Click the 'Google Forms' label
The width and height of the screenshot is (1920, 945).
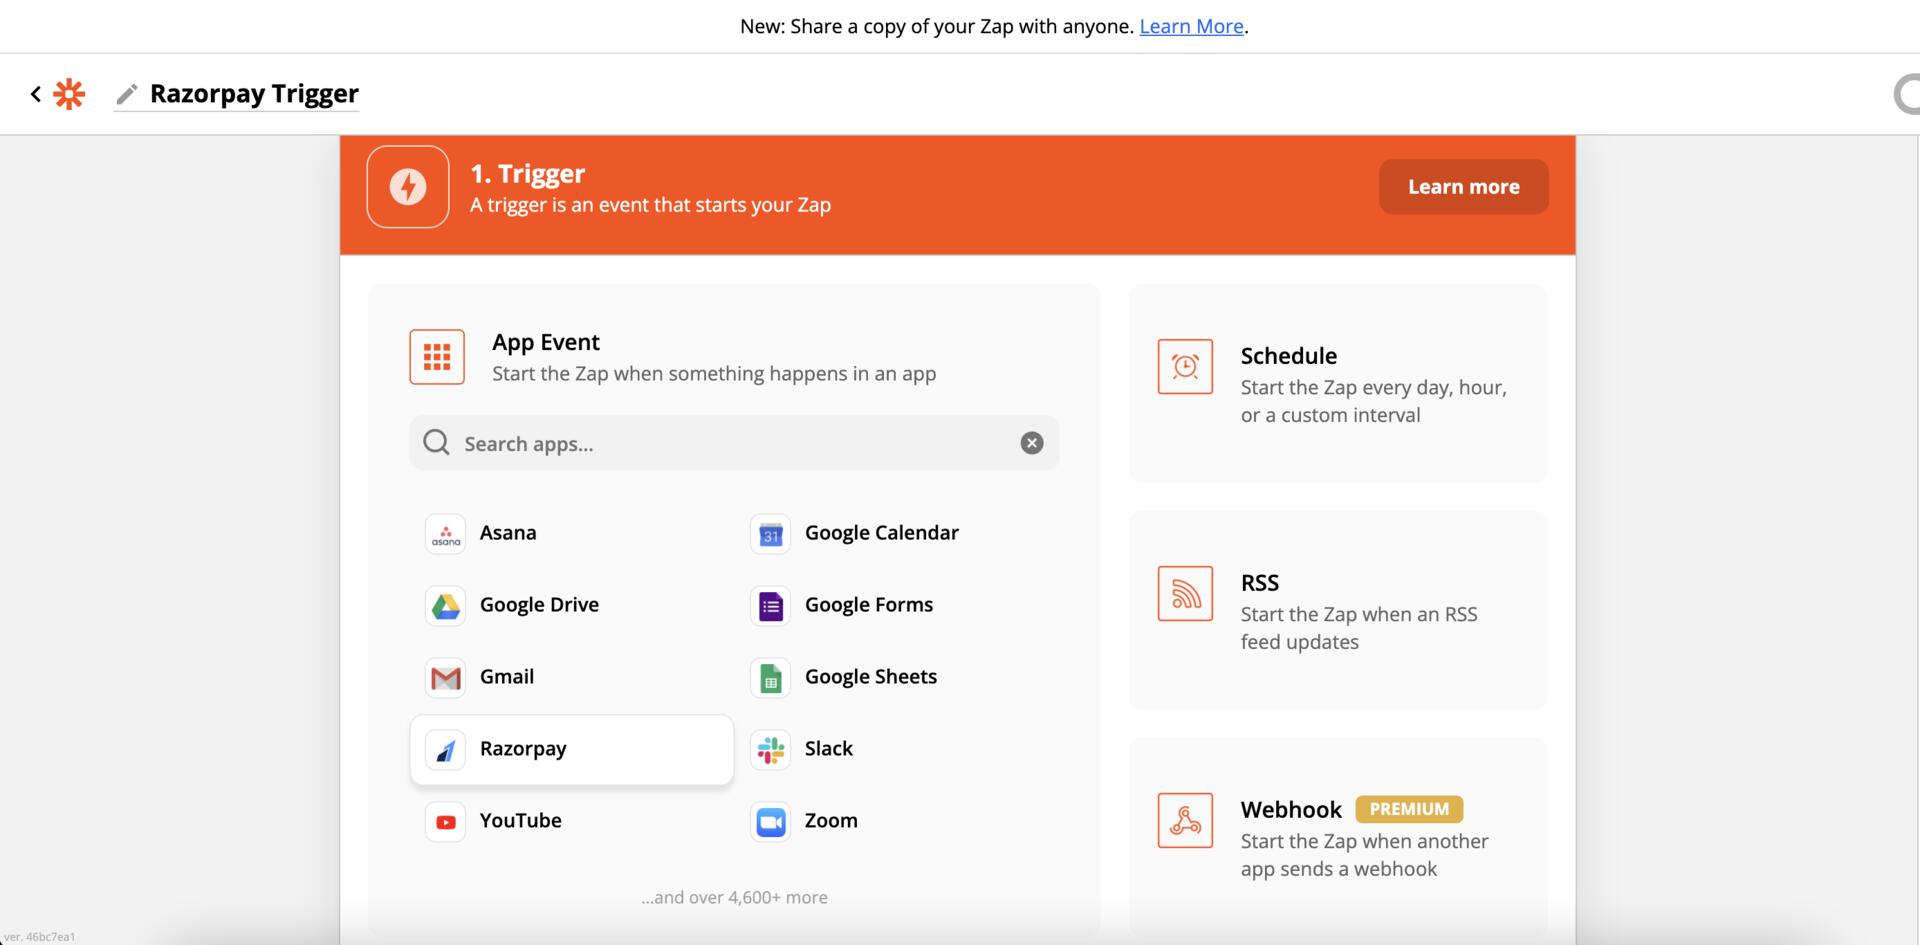click(868, 605)
